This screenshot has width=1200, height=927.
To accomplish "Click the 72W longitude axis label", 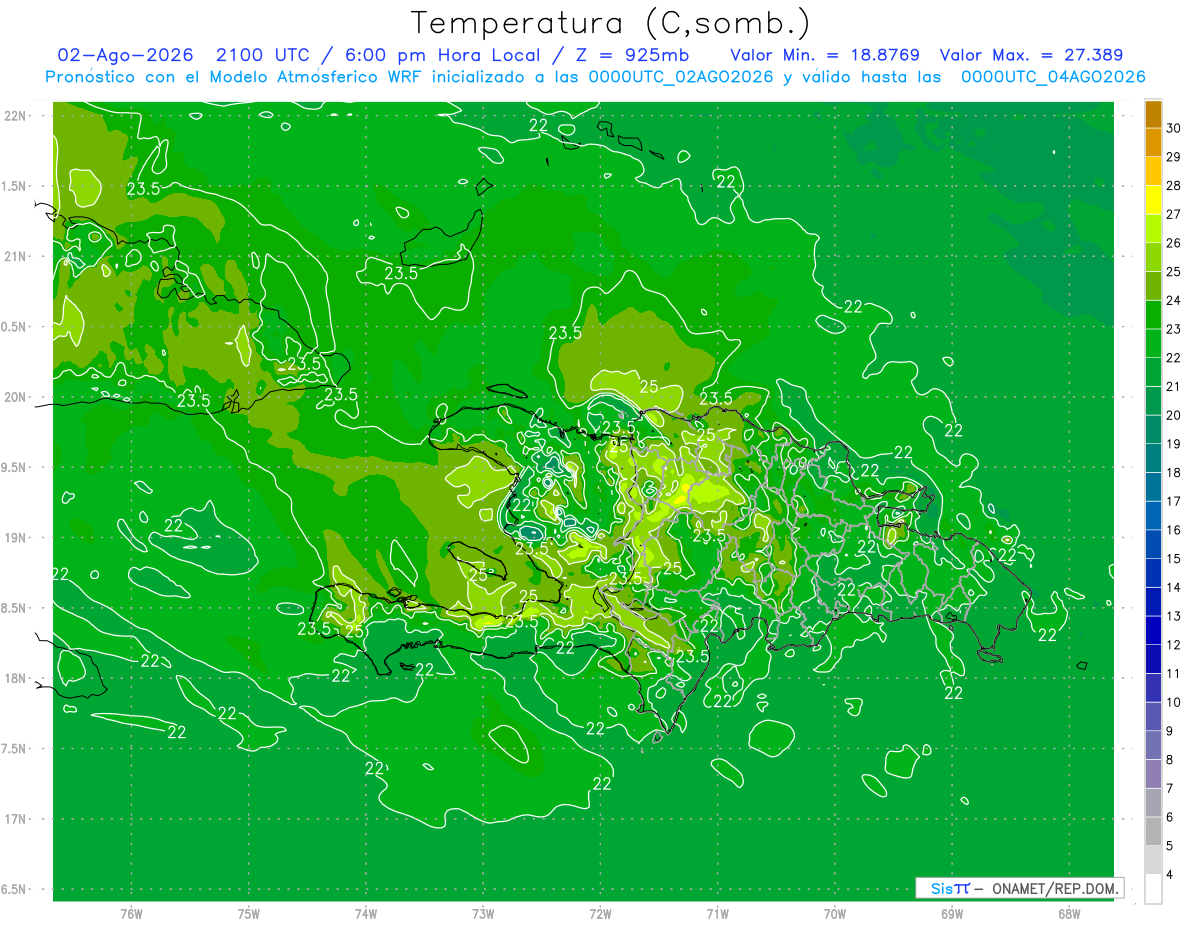I will (x=600, y=914).
